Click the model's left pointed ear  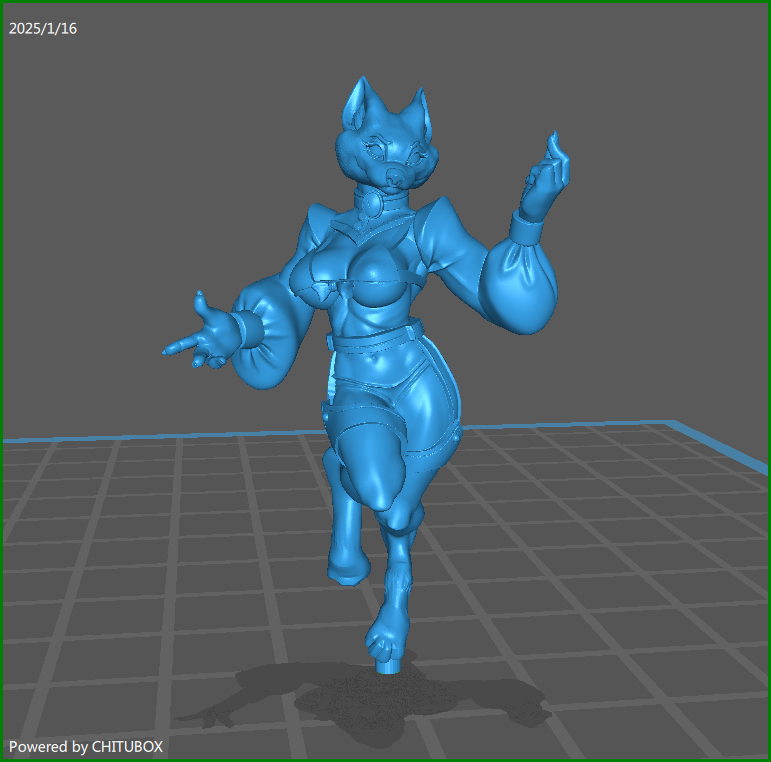[357, 101]
